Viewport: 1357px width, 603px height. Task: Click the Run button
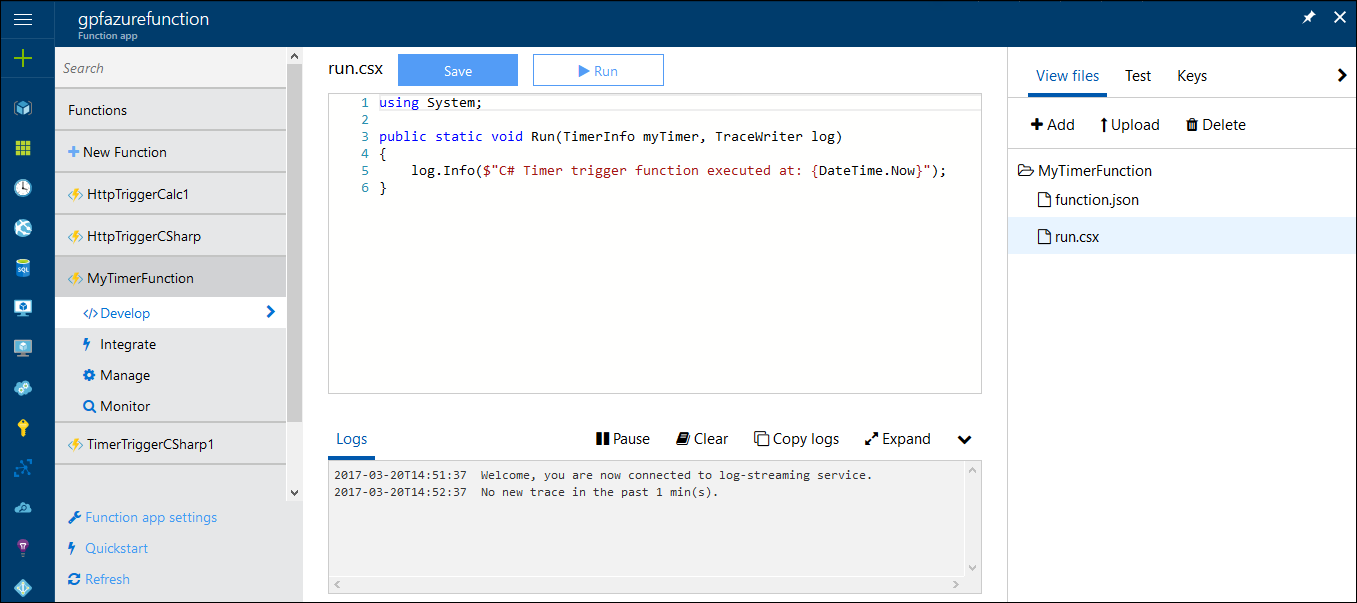[x=598, y=70]
